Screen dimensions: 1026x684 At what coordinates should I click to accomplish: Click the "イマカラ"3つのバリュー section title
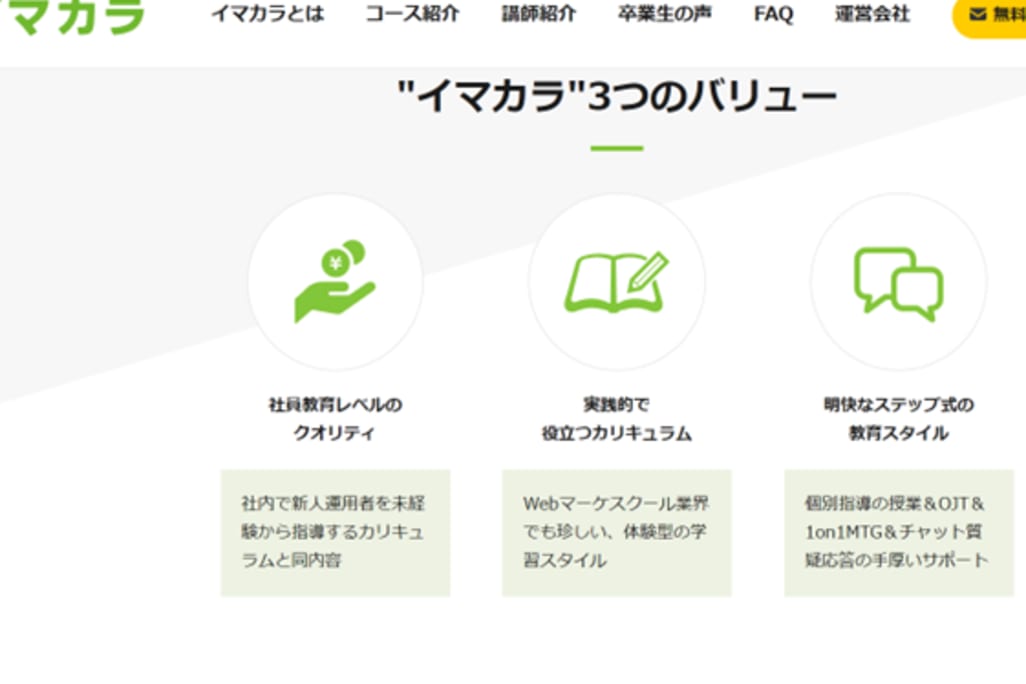(x=616, y=97)
